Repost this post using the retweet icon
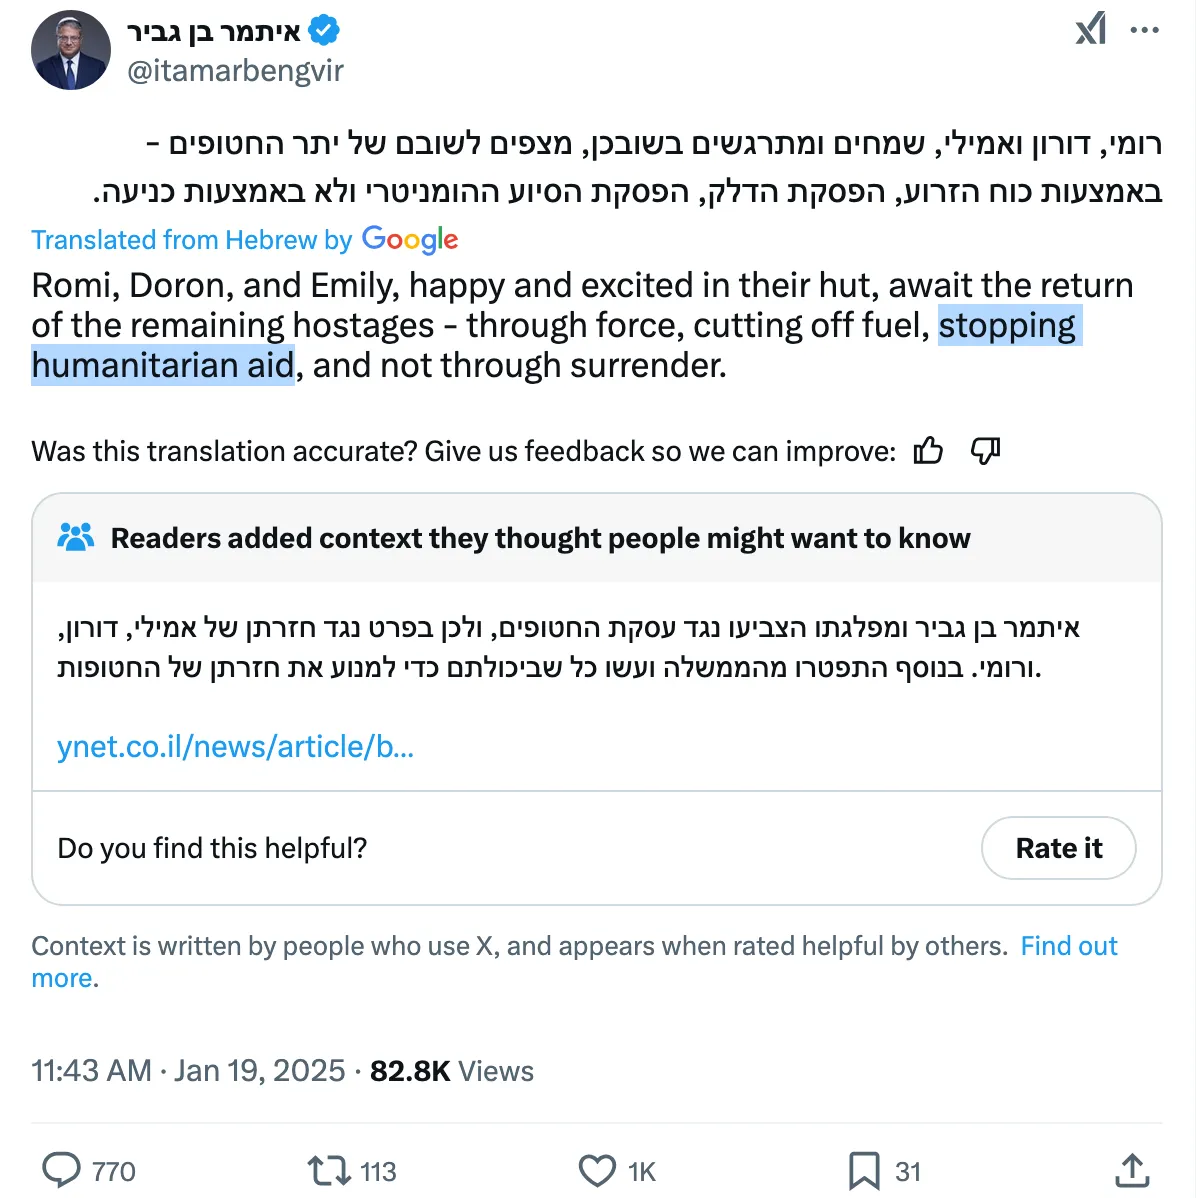The height and width of the screenshot is (1198, 1196). 328,1170
